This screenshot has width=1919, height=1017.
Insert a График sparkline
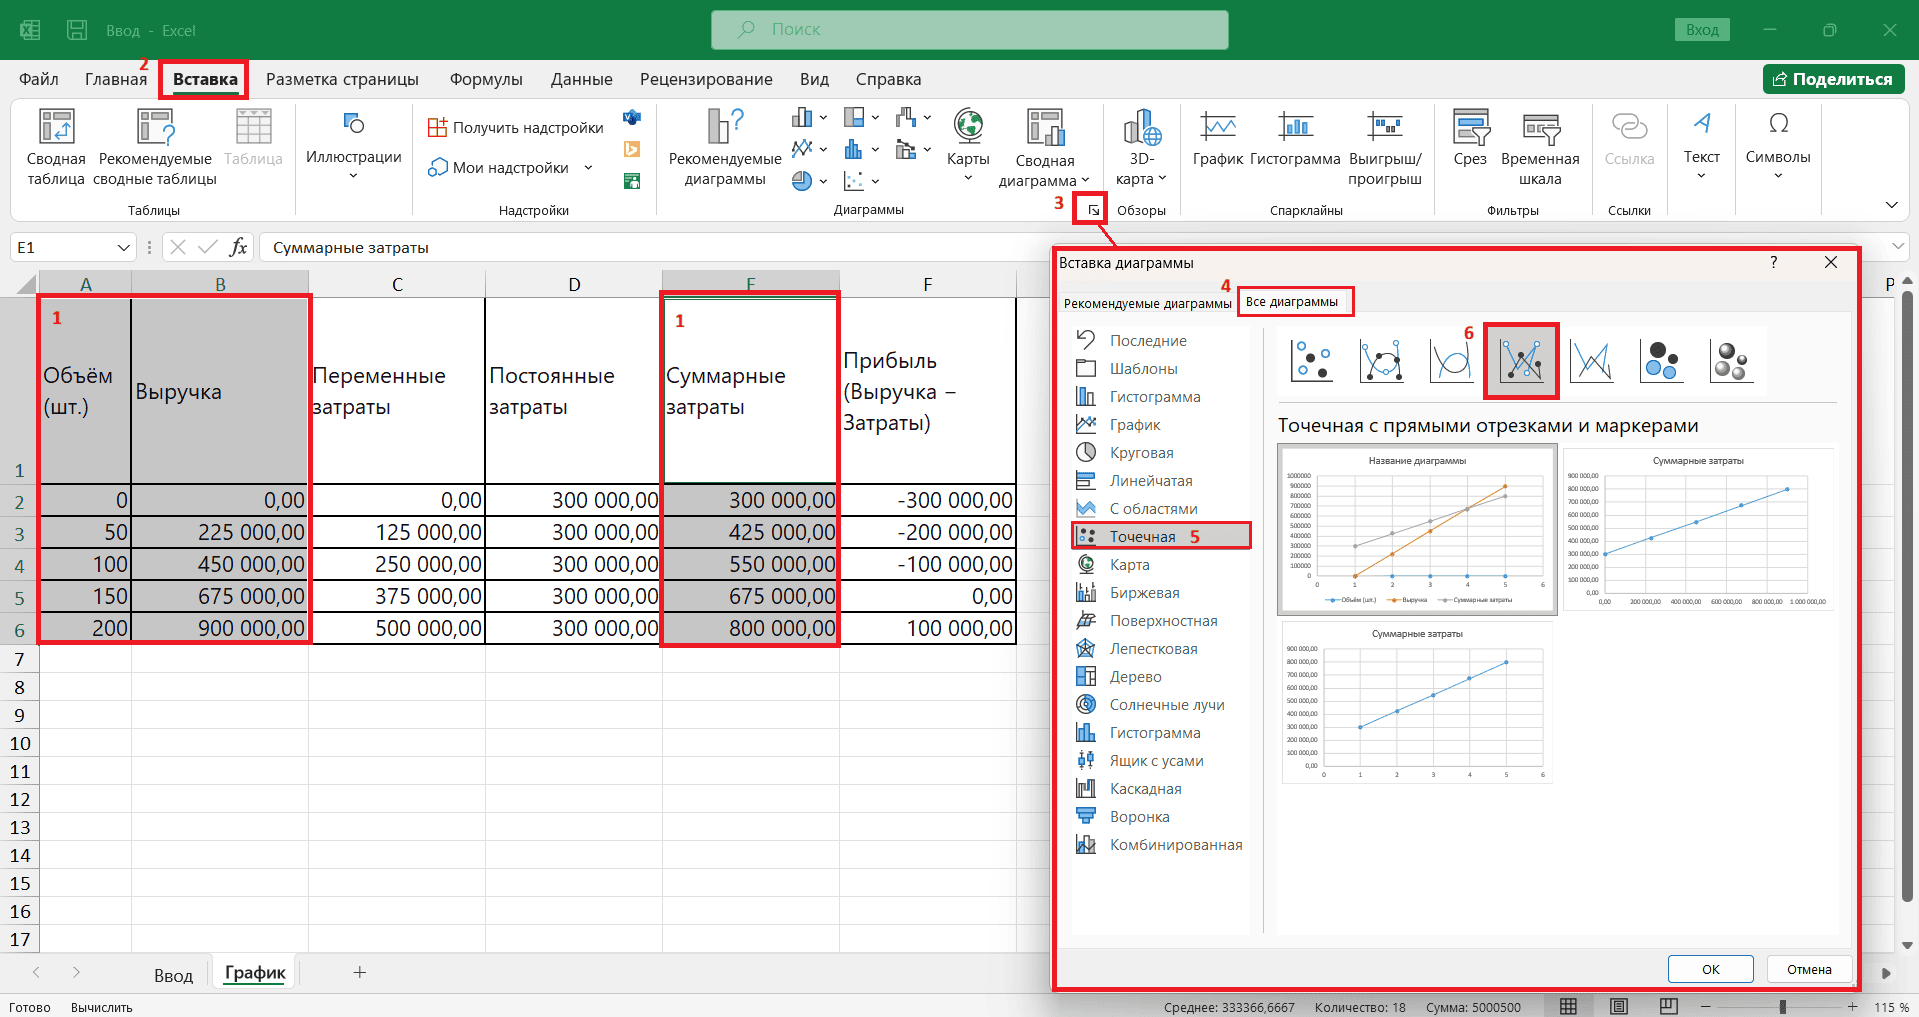point(1218,137)
